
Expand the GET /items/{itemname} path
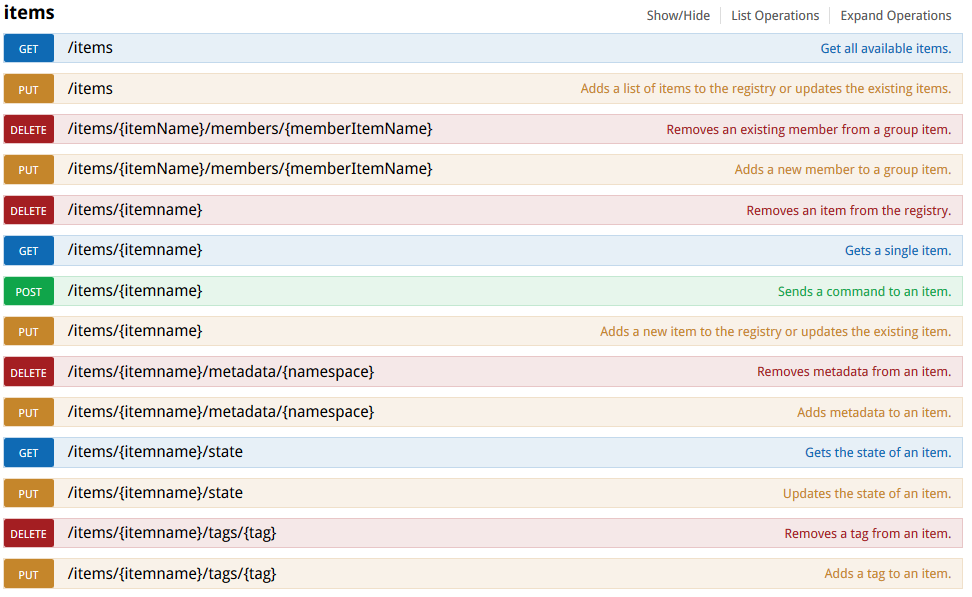135,250
